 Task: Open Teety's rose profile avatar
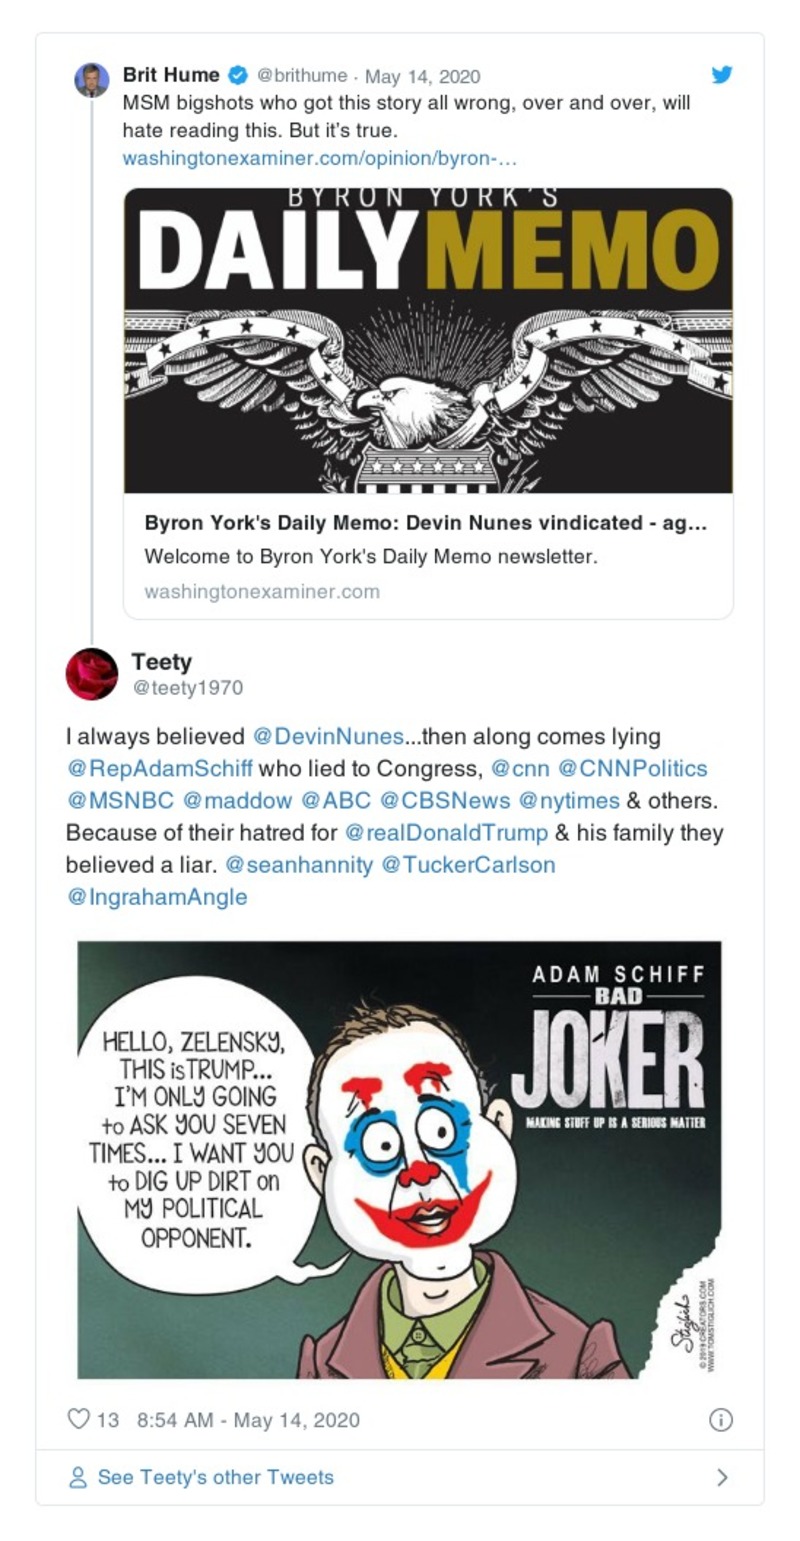(x=92, y=673)
